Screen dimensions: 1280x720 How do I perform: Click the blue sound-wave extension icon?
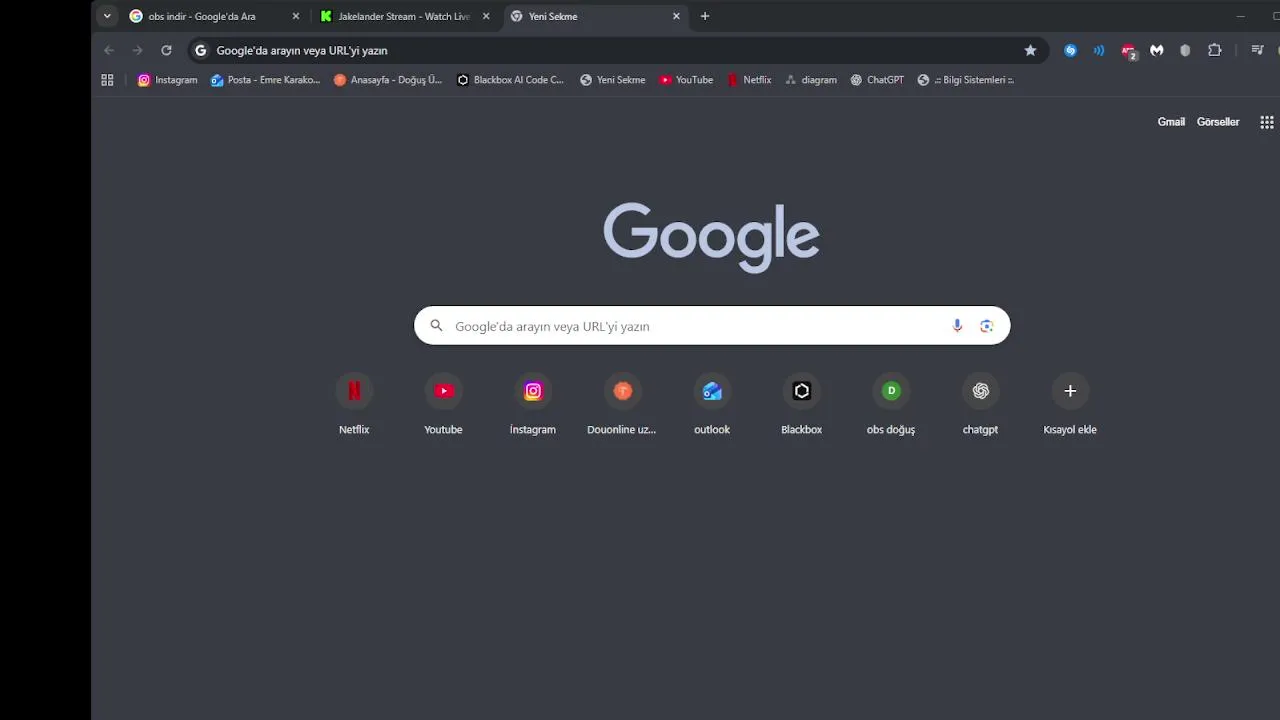tap(1099, 50)
